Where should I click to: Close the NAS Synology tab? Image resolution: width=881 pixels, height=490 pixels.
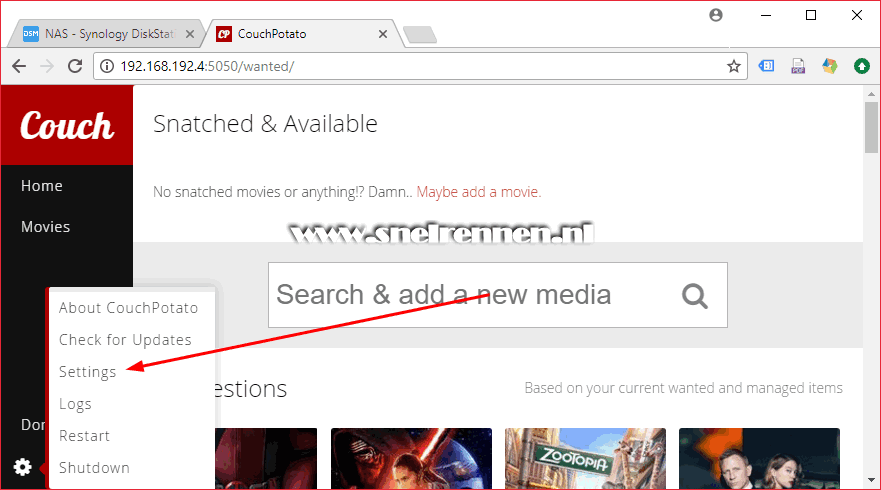pos(190,34)
